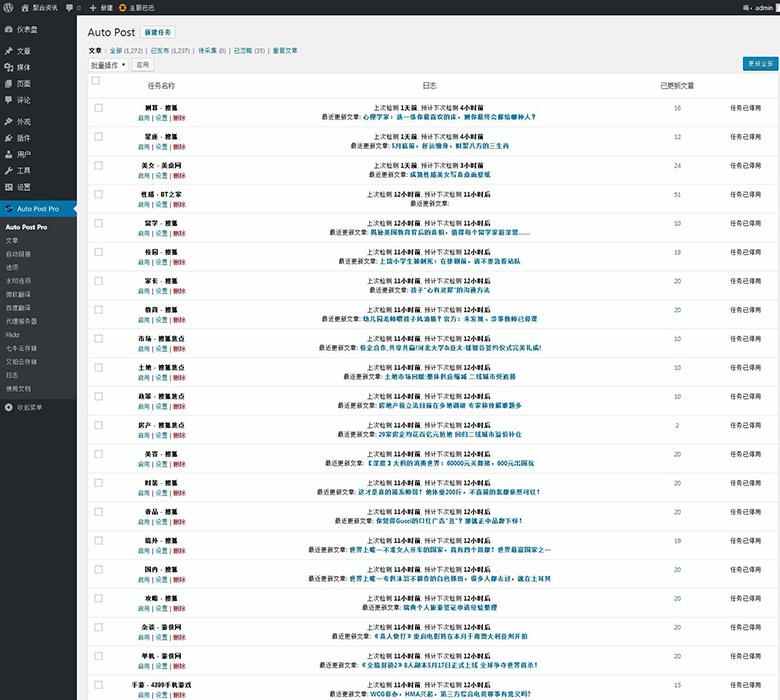Image resolution: width=780 pixels, height=700 pixels.
Task: Click the orange circle icon in admin bar
Action: point(123,8)
